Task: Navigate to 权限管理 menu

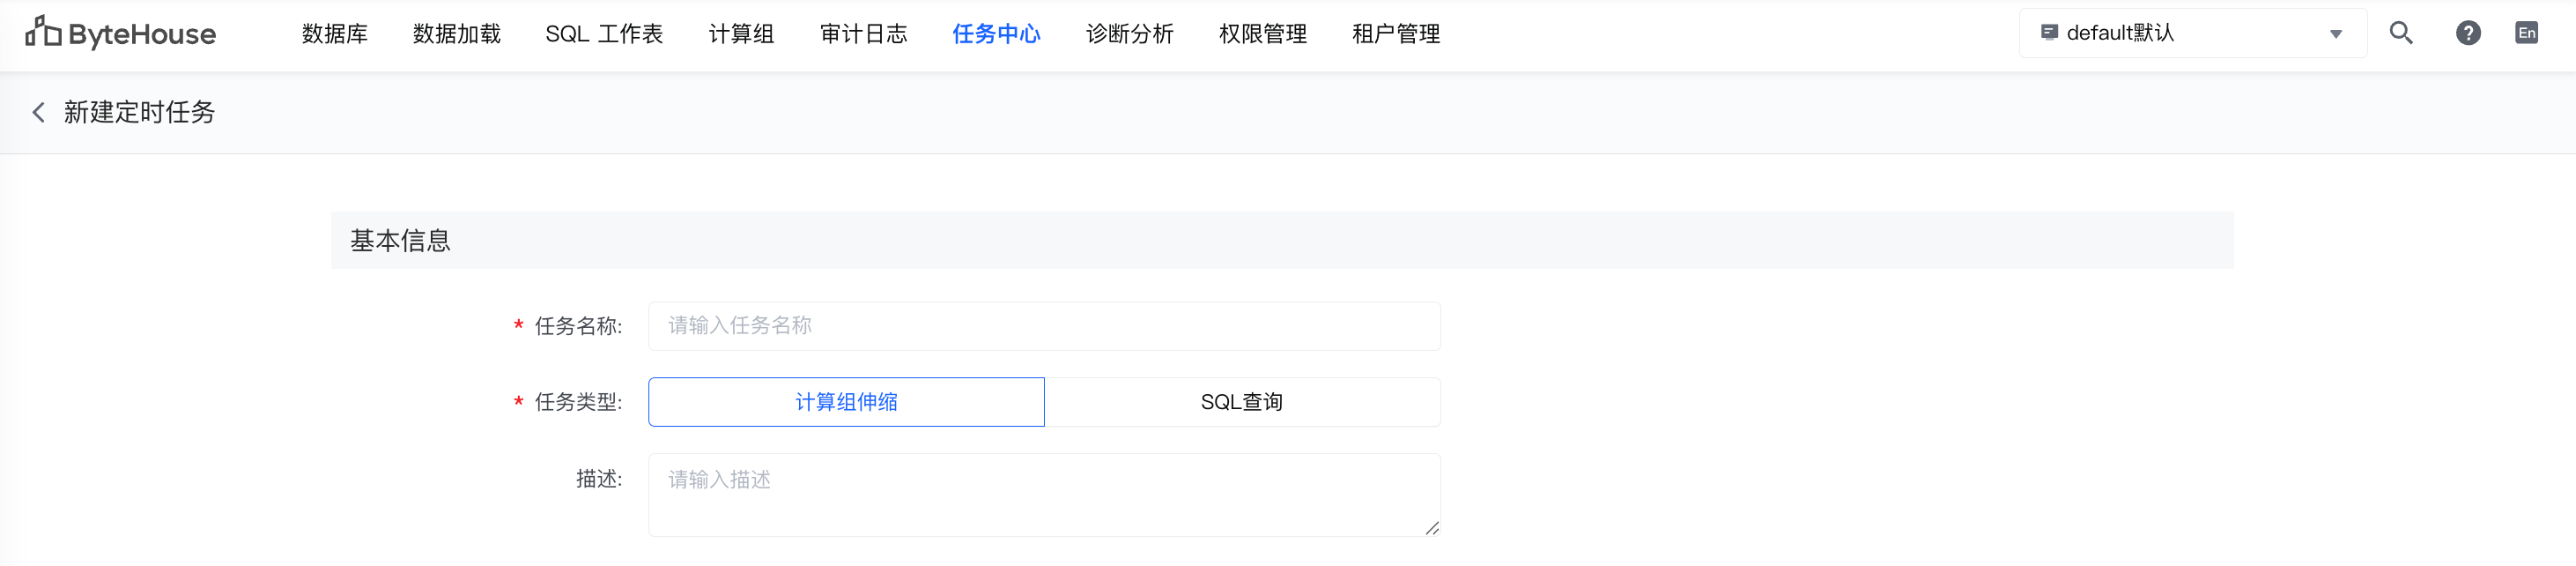Action: coord(1262,34)
